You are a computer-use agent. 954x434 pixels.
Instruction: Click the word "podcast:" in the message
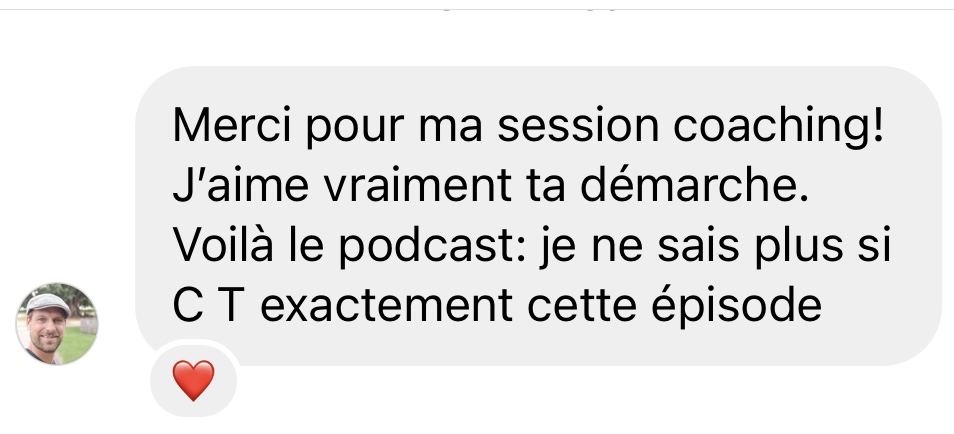pyautogui.click(x=432, y=247)
